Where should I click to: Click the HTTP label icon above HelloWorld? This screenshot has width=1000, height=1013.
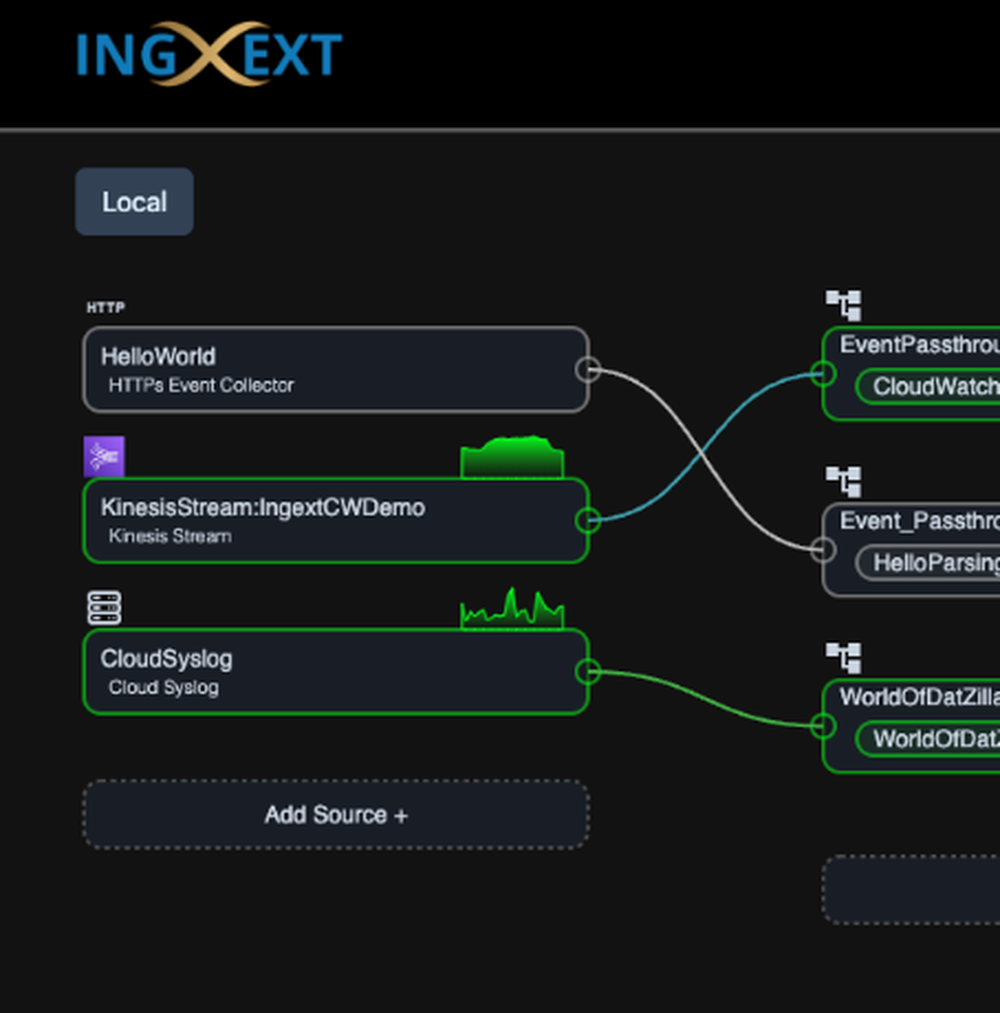(x=106, y=308)
